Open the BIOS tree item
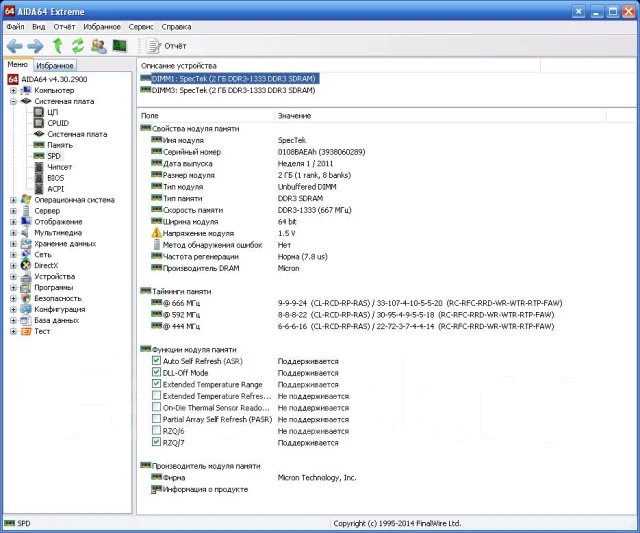Viewport: 640px width, 533px height. pyautogui.click(x=55, y=178)
